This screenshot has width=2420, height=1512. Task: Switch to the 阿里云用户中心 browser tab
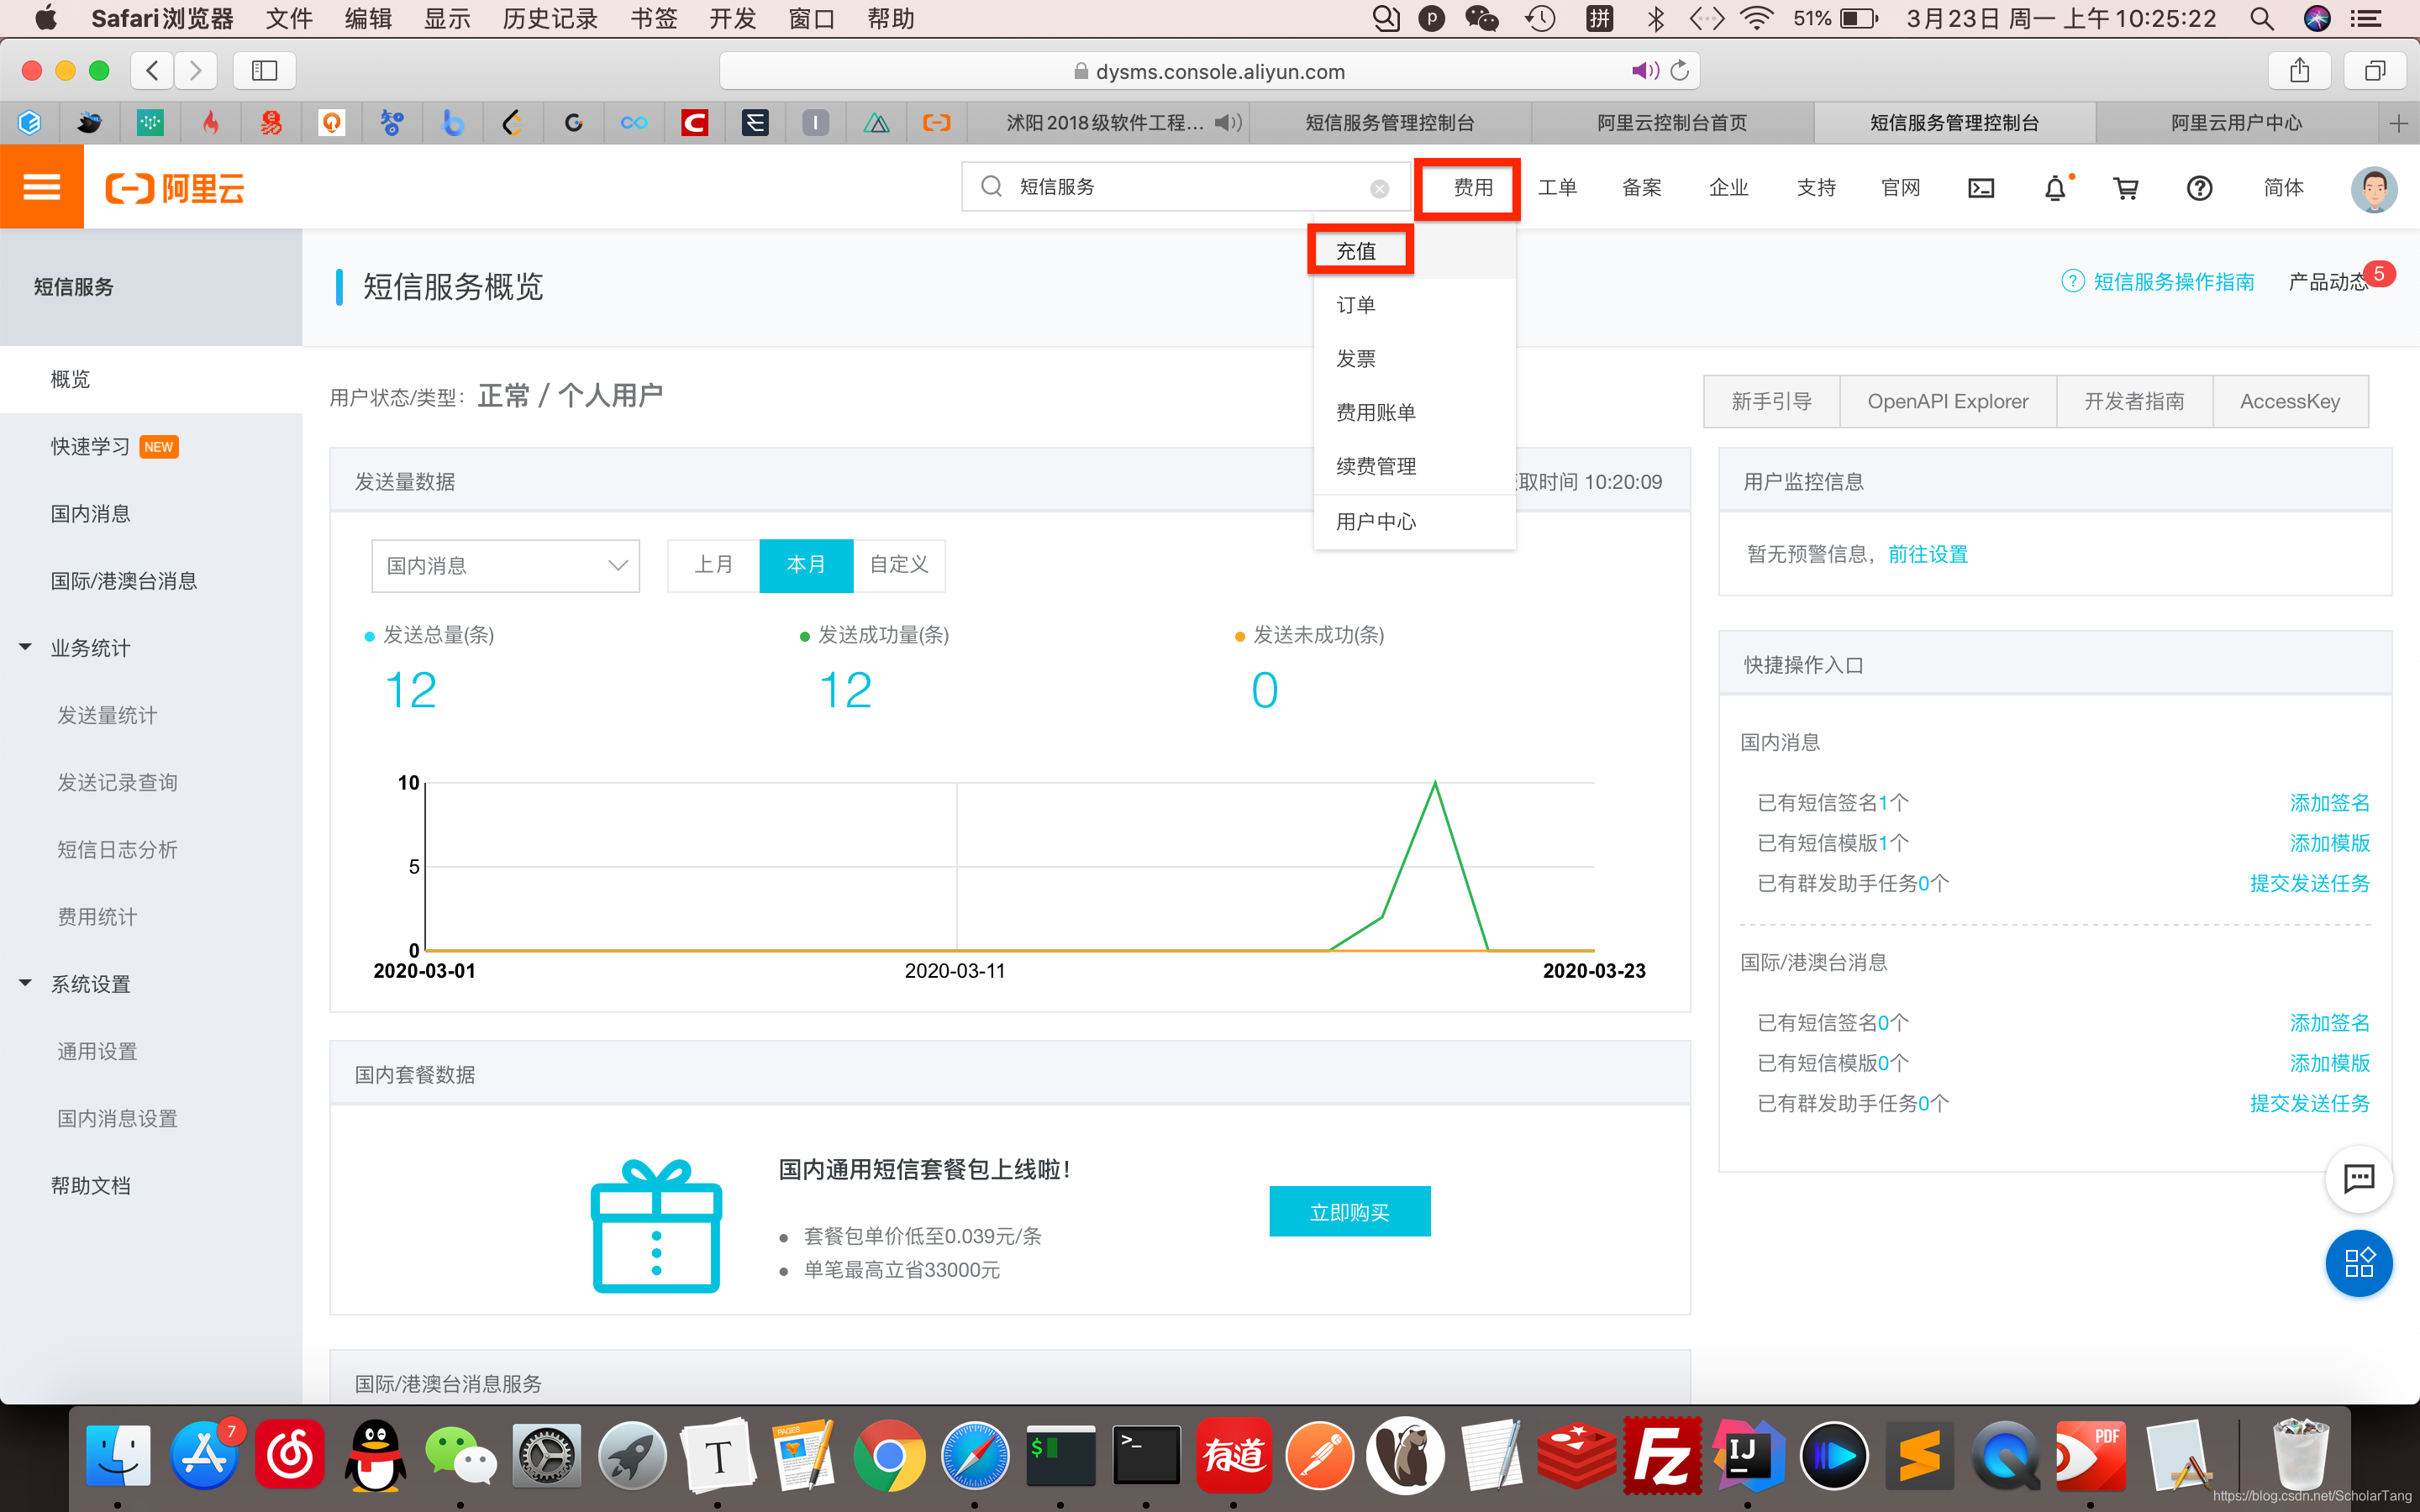pyautogui.click(x=2236, y=123)
